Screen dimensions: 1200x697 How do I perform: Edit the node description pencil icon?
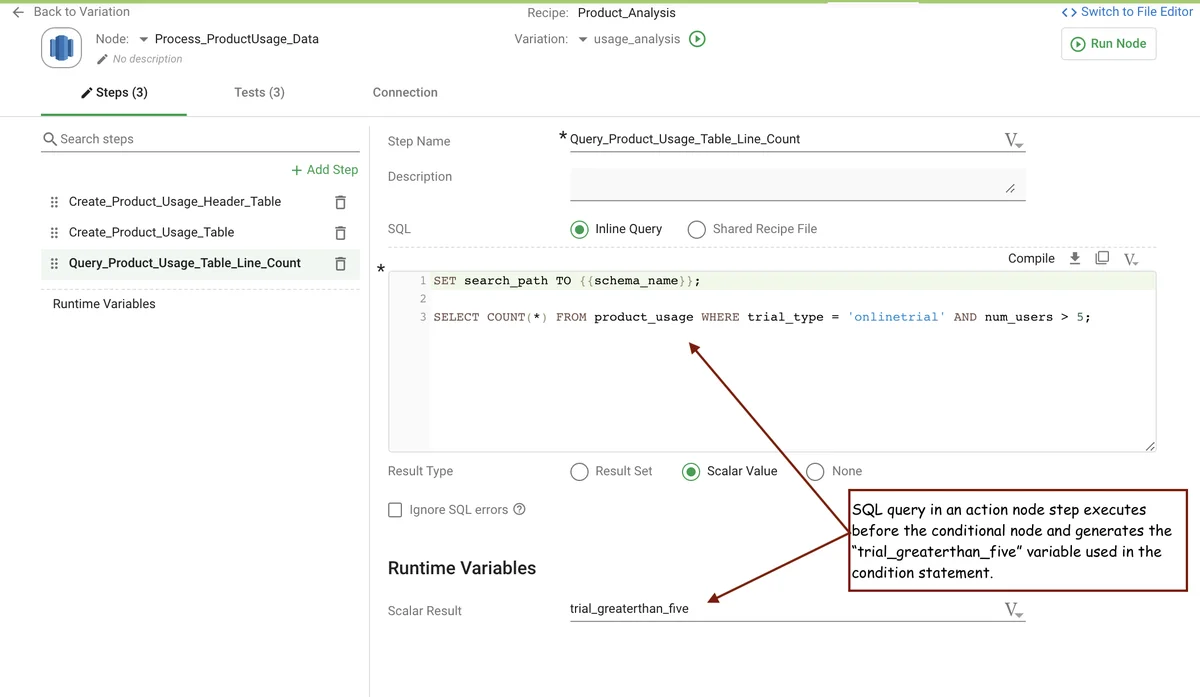pos(102,59)
